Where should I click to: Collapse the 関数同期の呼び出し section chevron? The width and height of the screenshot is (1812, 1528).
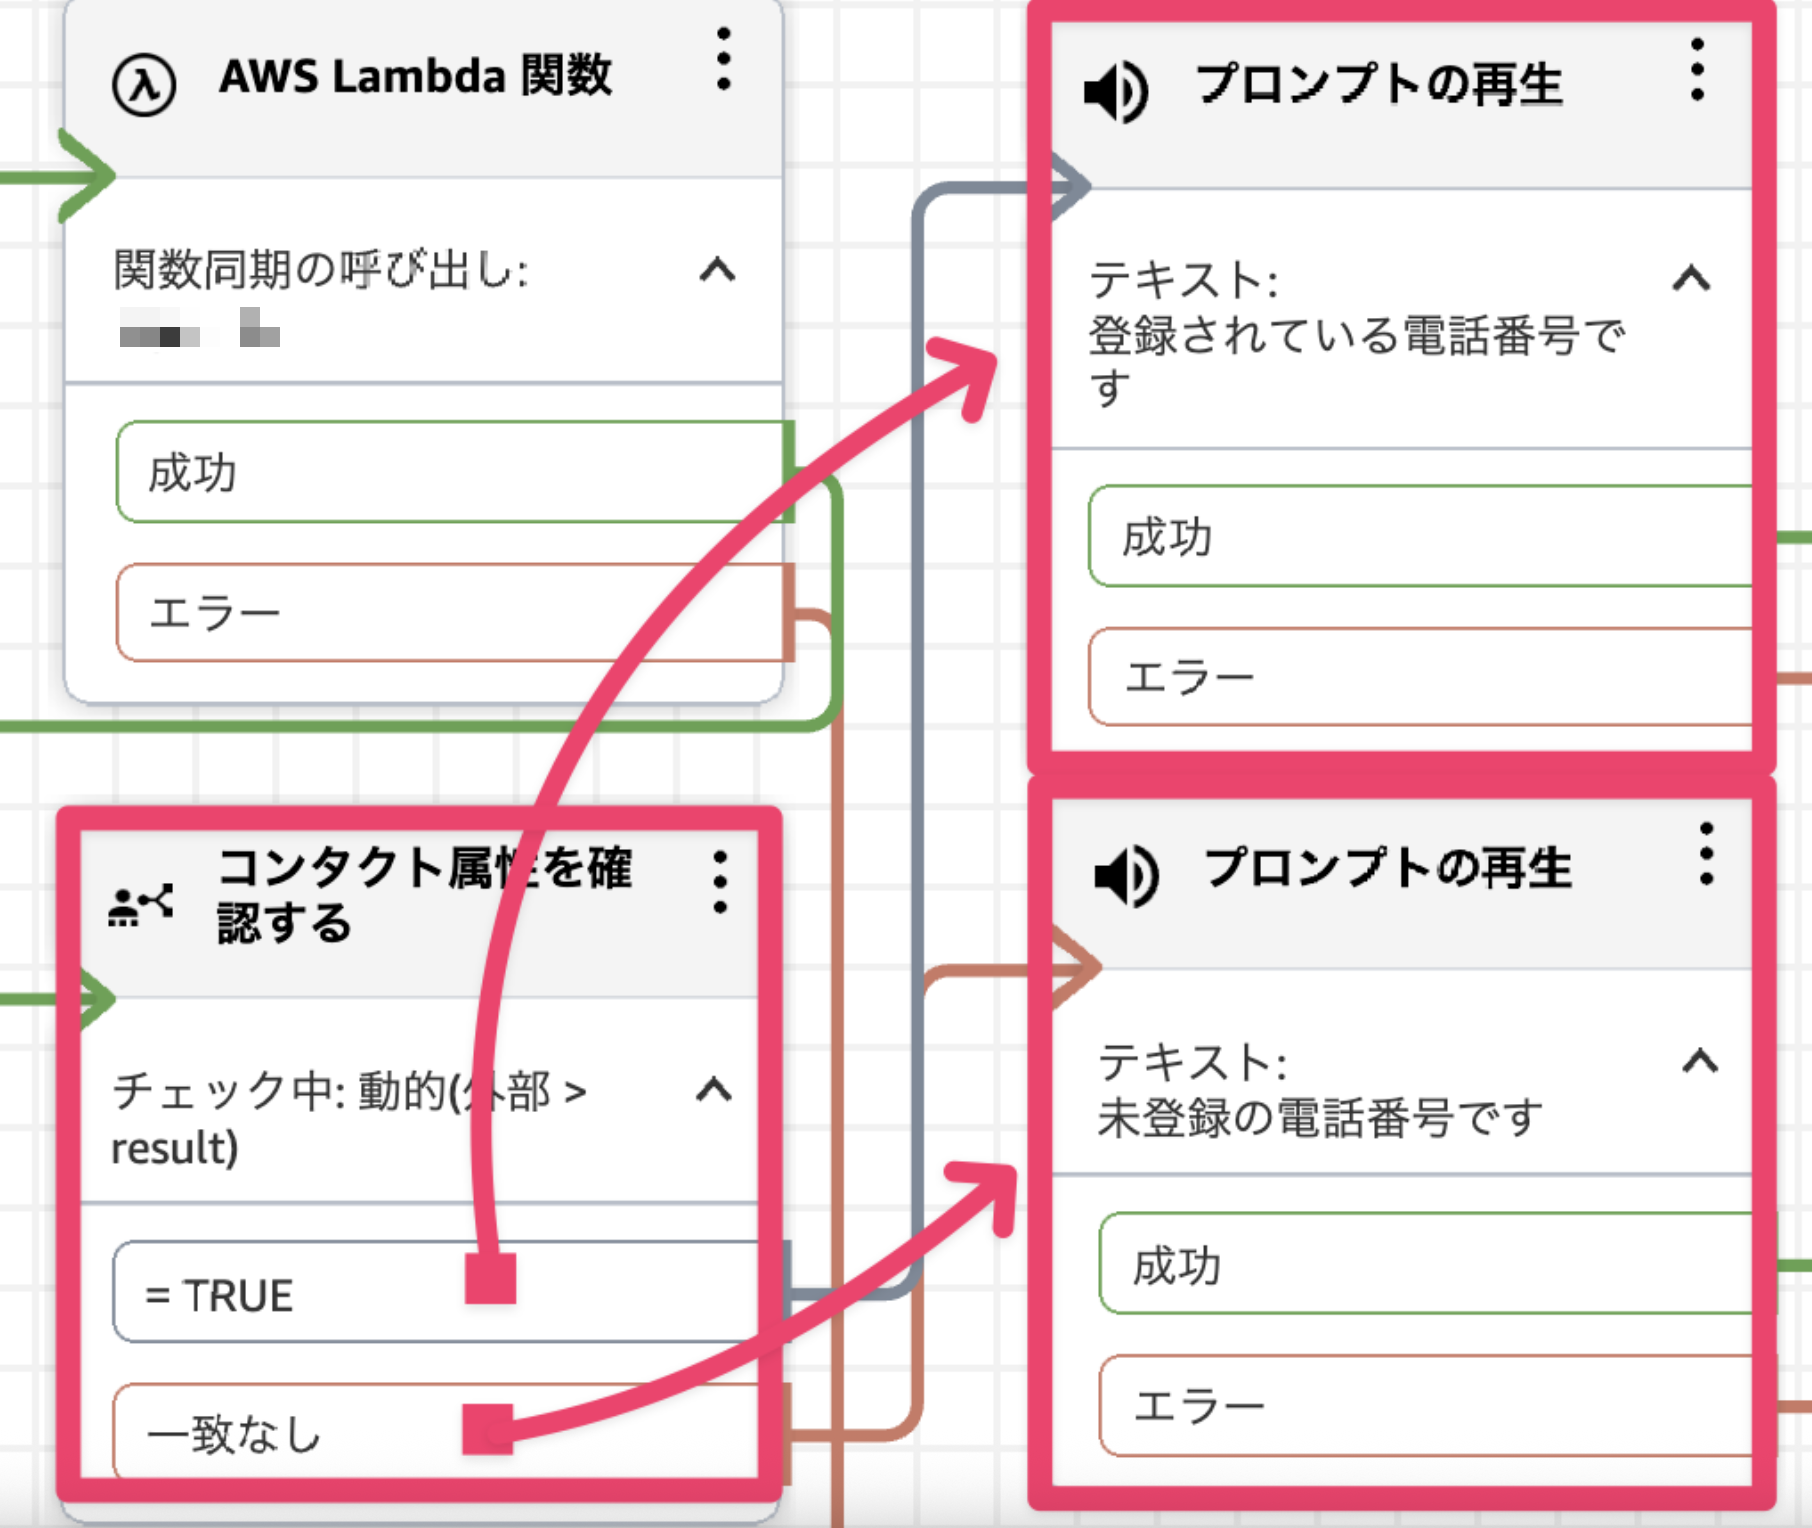pyautogui.click(x=717, y=270)
